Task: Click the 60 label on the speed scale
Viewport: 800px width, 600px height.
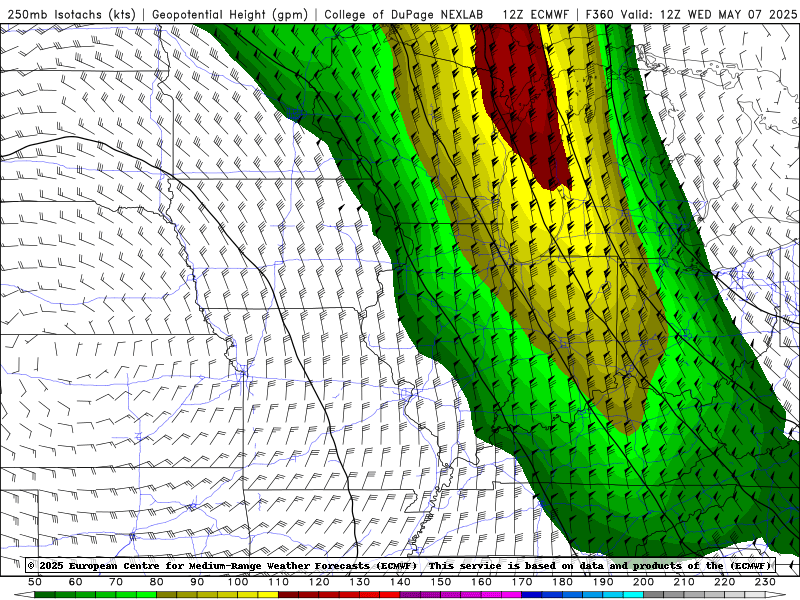Action: pos(75,582)
